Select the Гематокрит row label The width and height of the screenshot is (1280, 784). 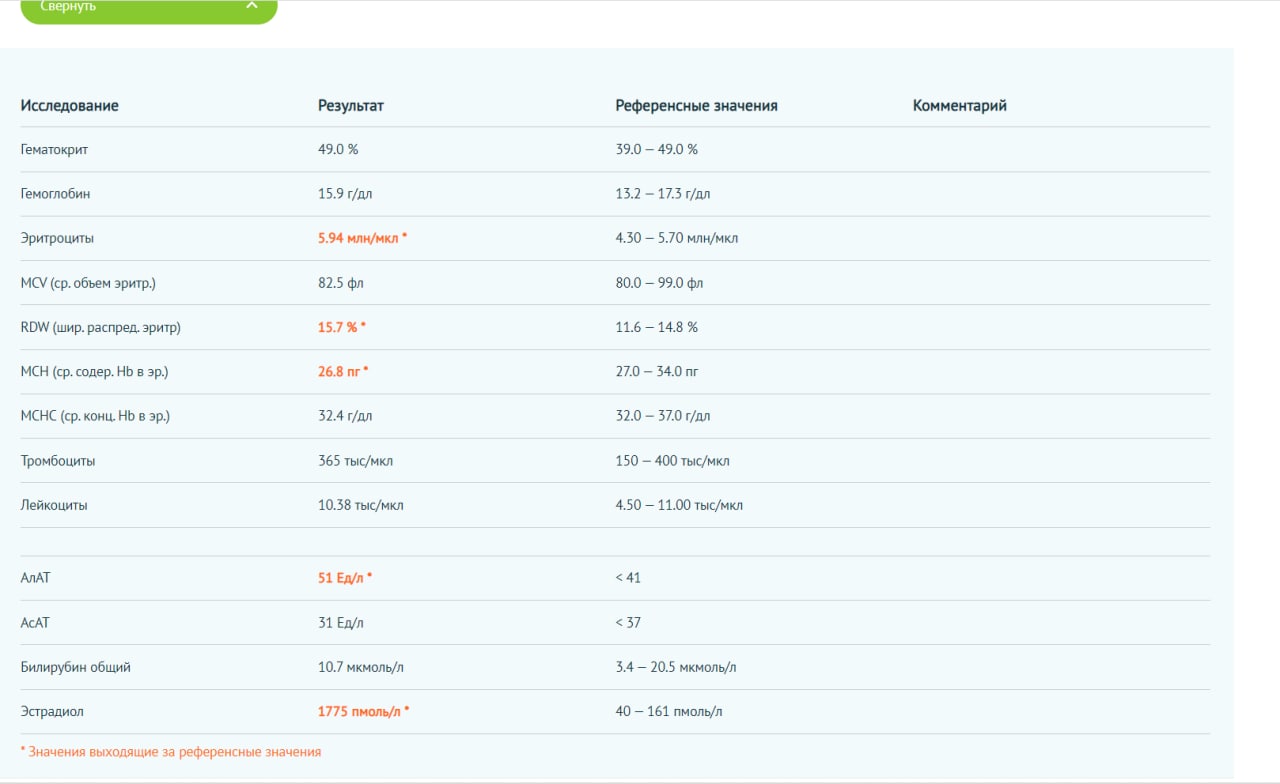coord(55,149)
